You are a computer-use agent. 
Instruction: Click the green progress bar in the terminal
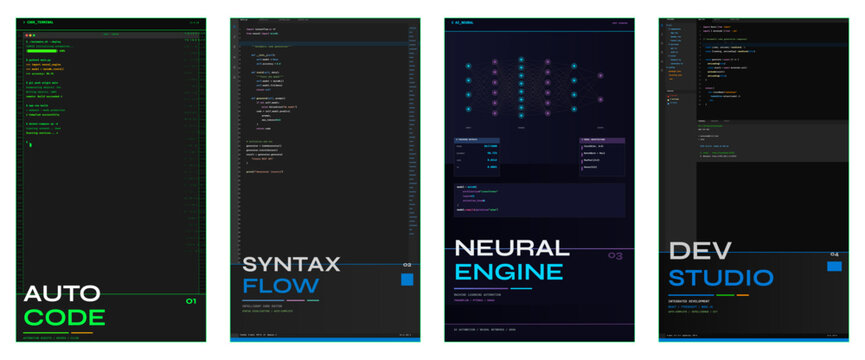(x=41, y=51)
